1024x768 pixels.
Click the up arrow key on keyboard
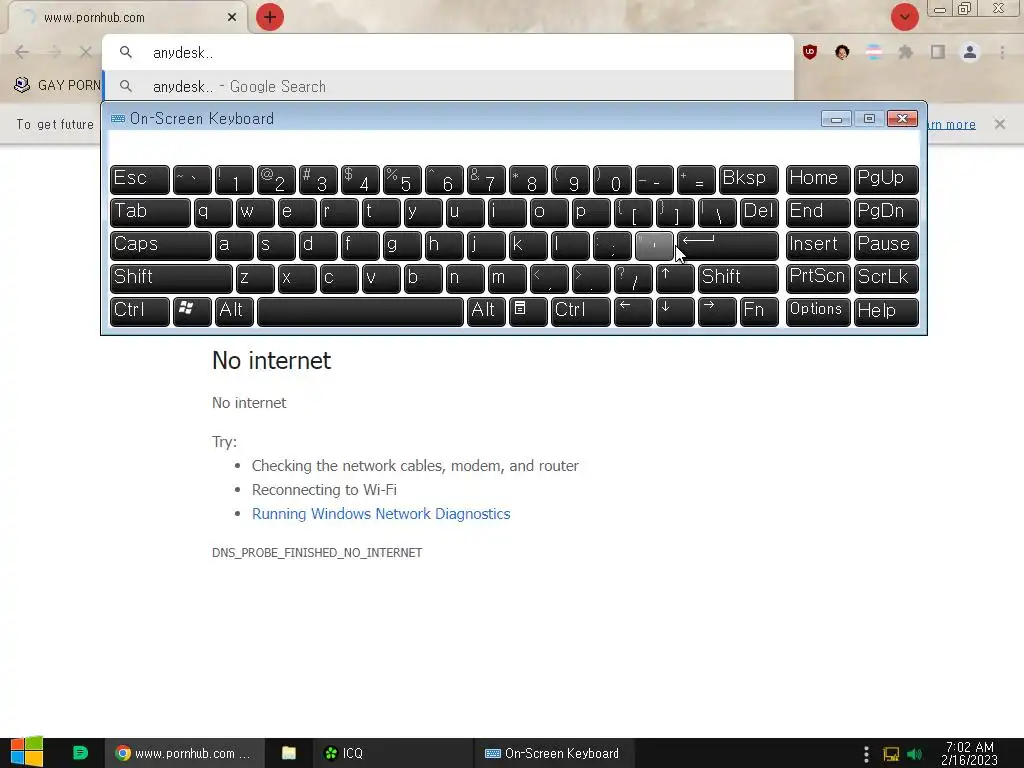(x=675, y=278)
